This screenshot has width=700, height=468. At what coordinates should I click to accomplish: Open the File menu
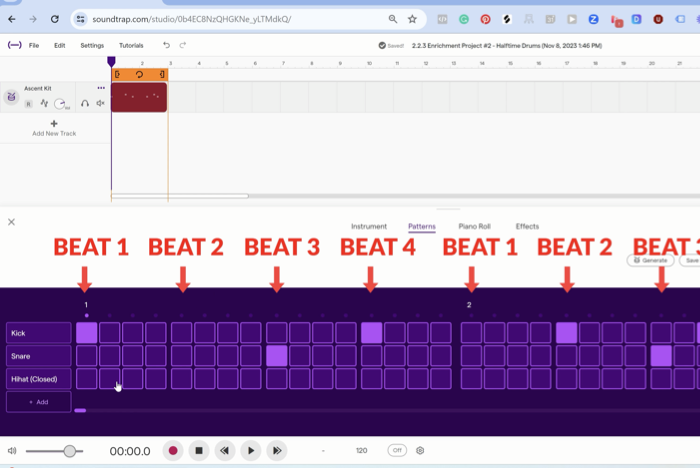tap(34, 46)
